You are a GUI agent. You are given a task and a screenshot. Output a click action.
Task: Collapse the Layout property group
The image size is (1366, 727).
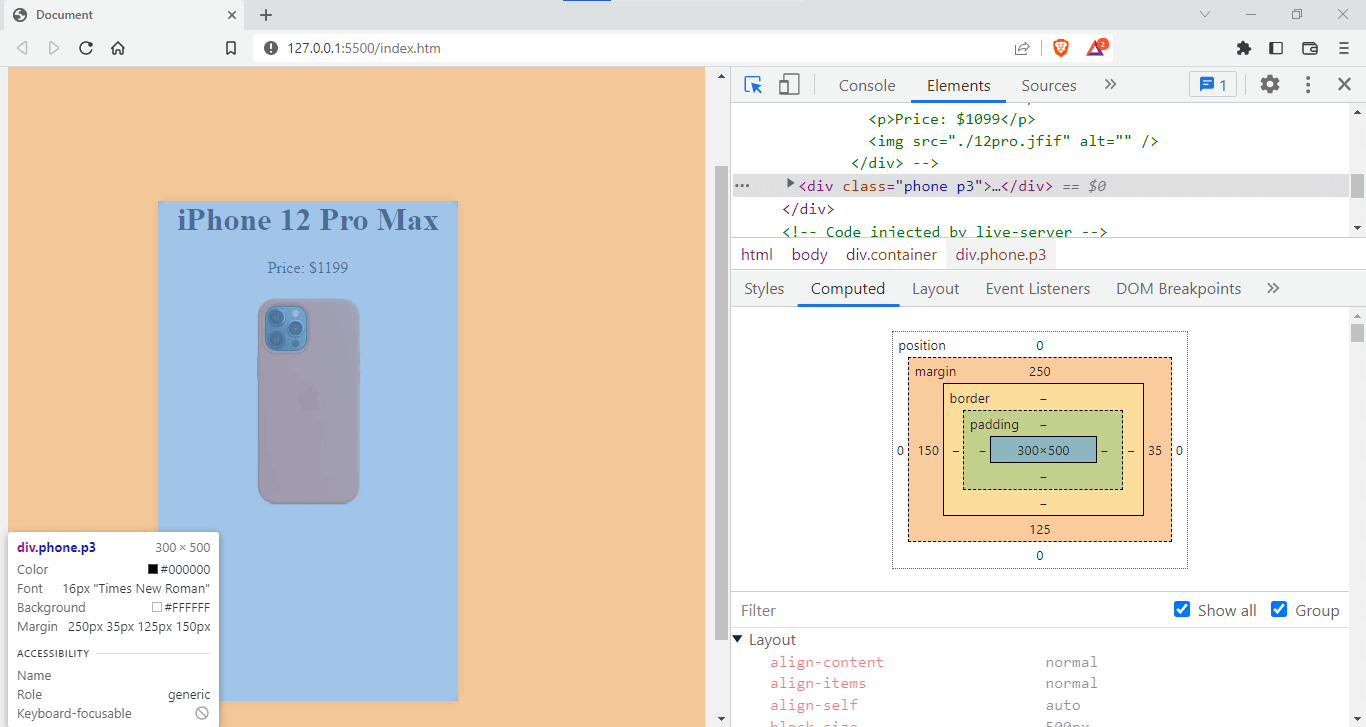tap(738, 640)
